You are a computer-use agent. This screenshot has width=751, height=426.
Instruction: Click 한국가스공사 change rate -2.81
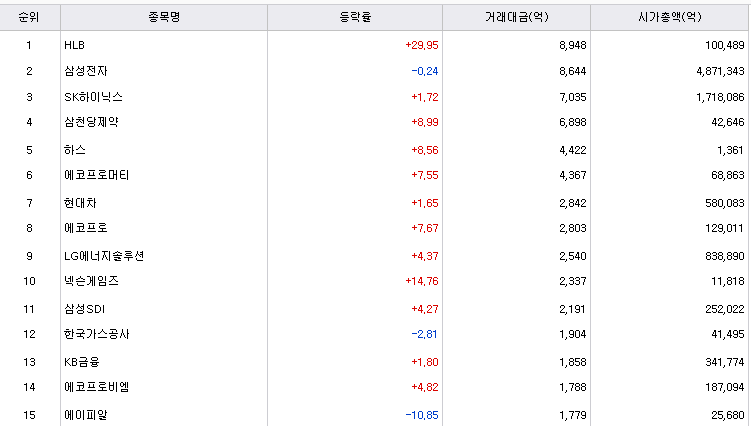click(x=425, y=334)
